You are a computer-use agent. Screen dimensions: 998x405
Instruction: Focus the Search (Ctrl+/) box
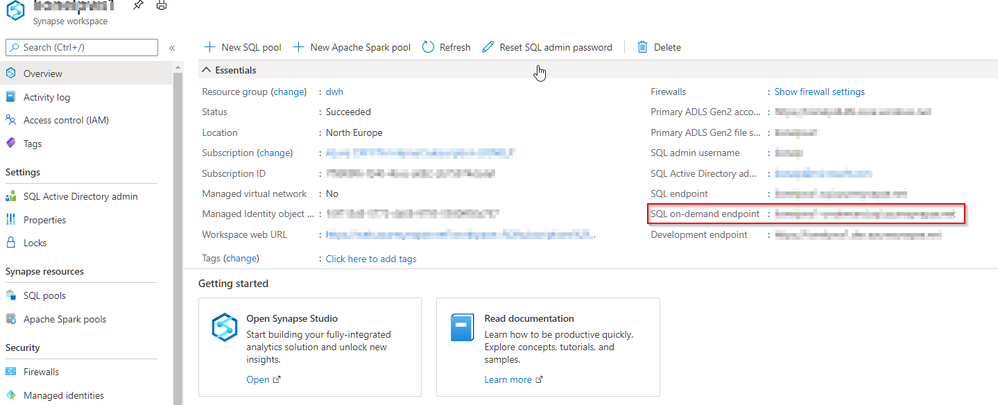81,47
